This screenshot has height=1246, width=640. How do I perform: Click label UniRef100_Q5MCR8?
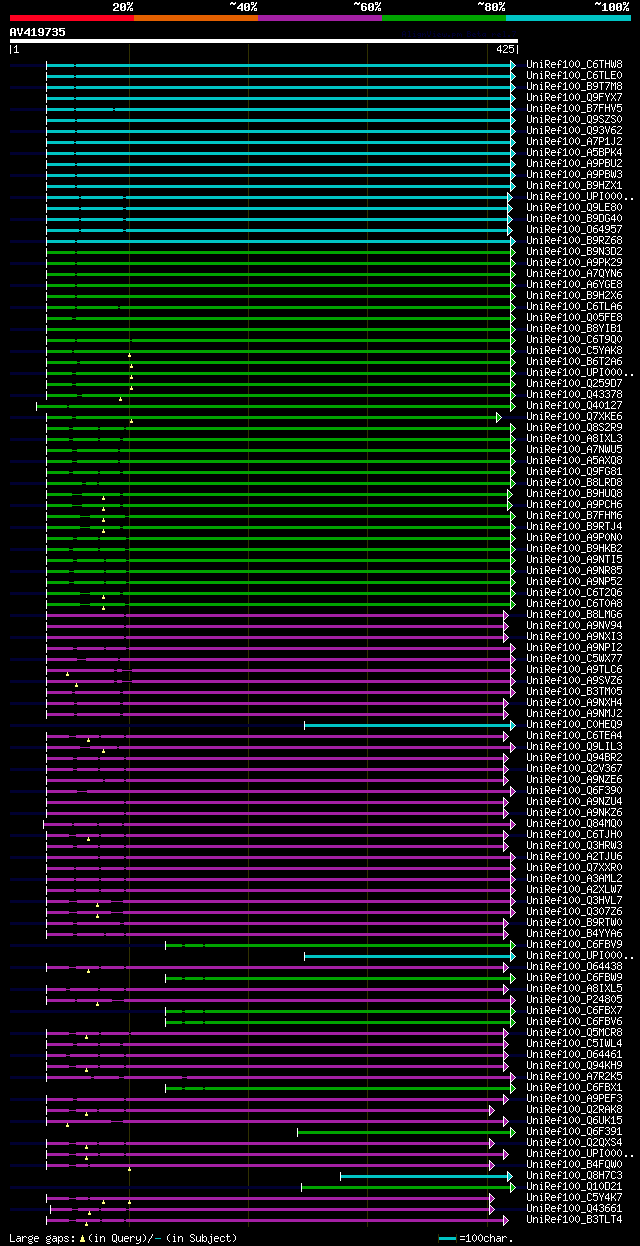click(x=574, y=1032)
